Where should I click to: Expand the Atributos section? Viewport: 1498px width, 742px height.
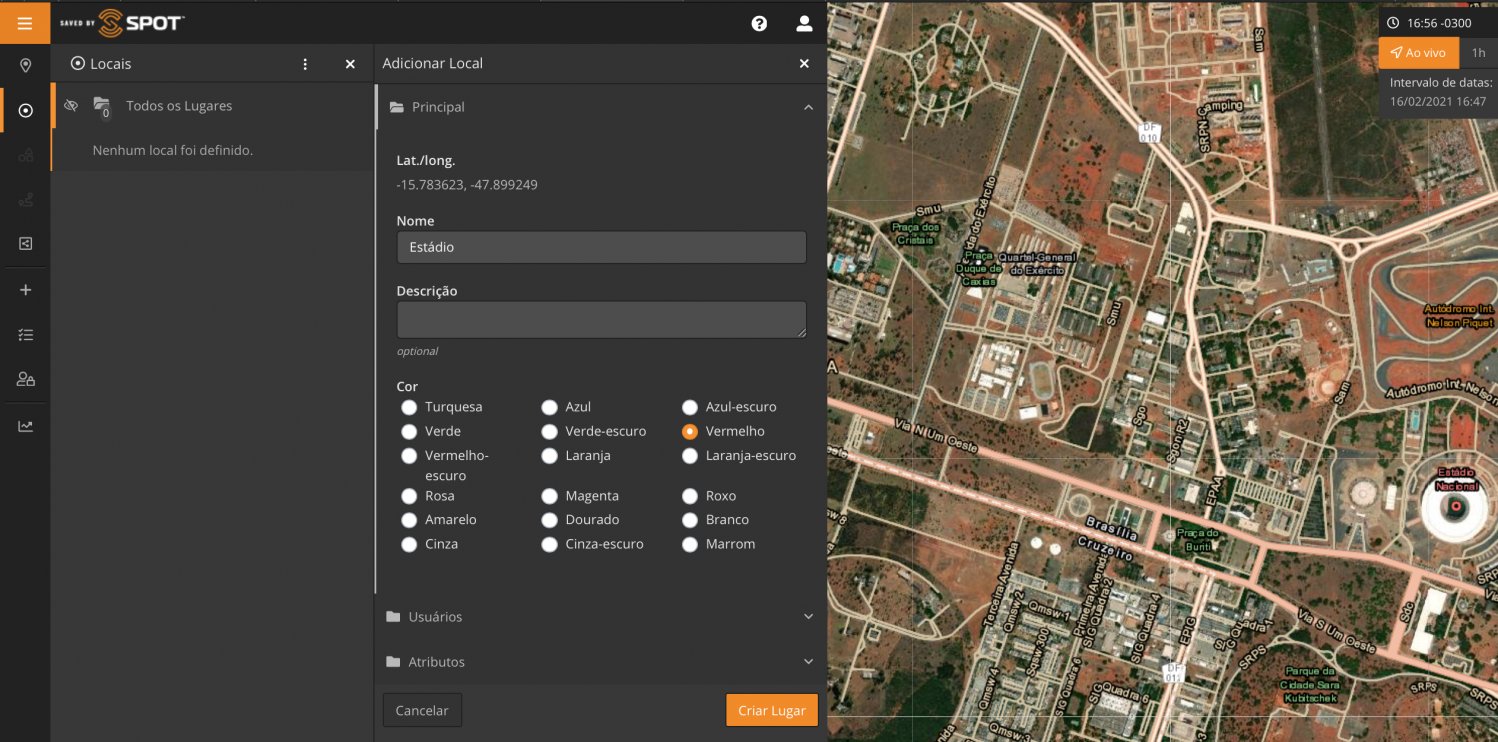pos(808,662)
